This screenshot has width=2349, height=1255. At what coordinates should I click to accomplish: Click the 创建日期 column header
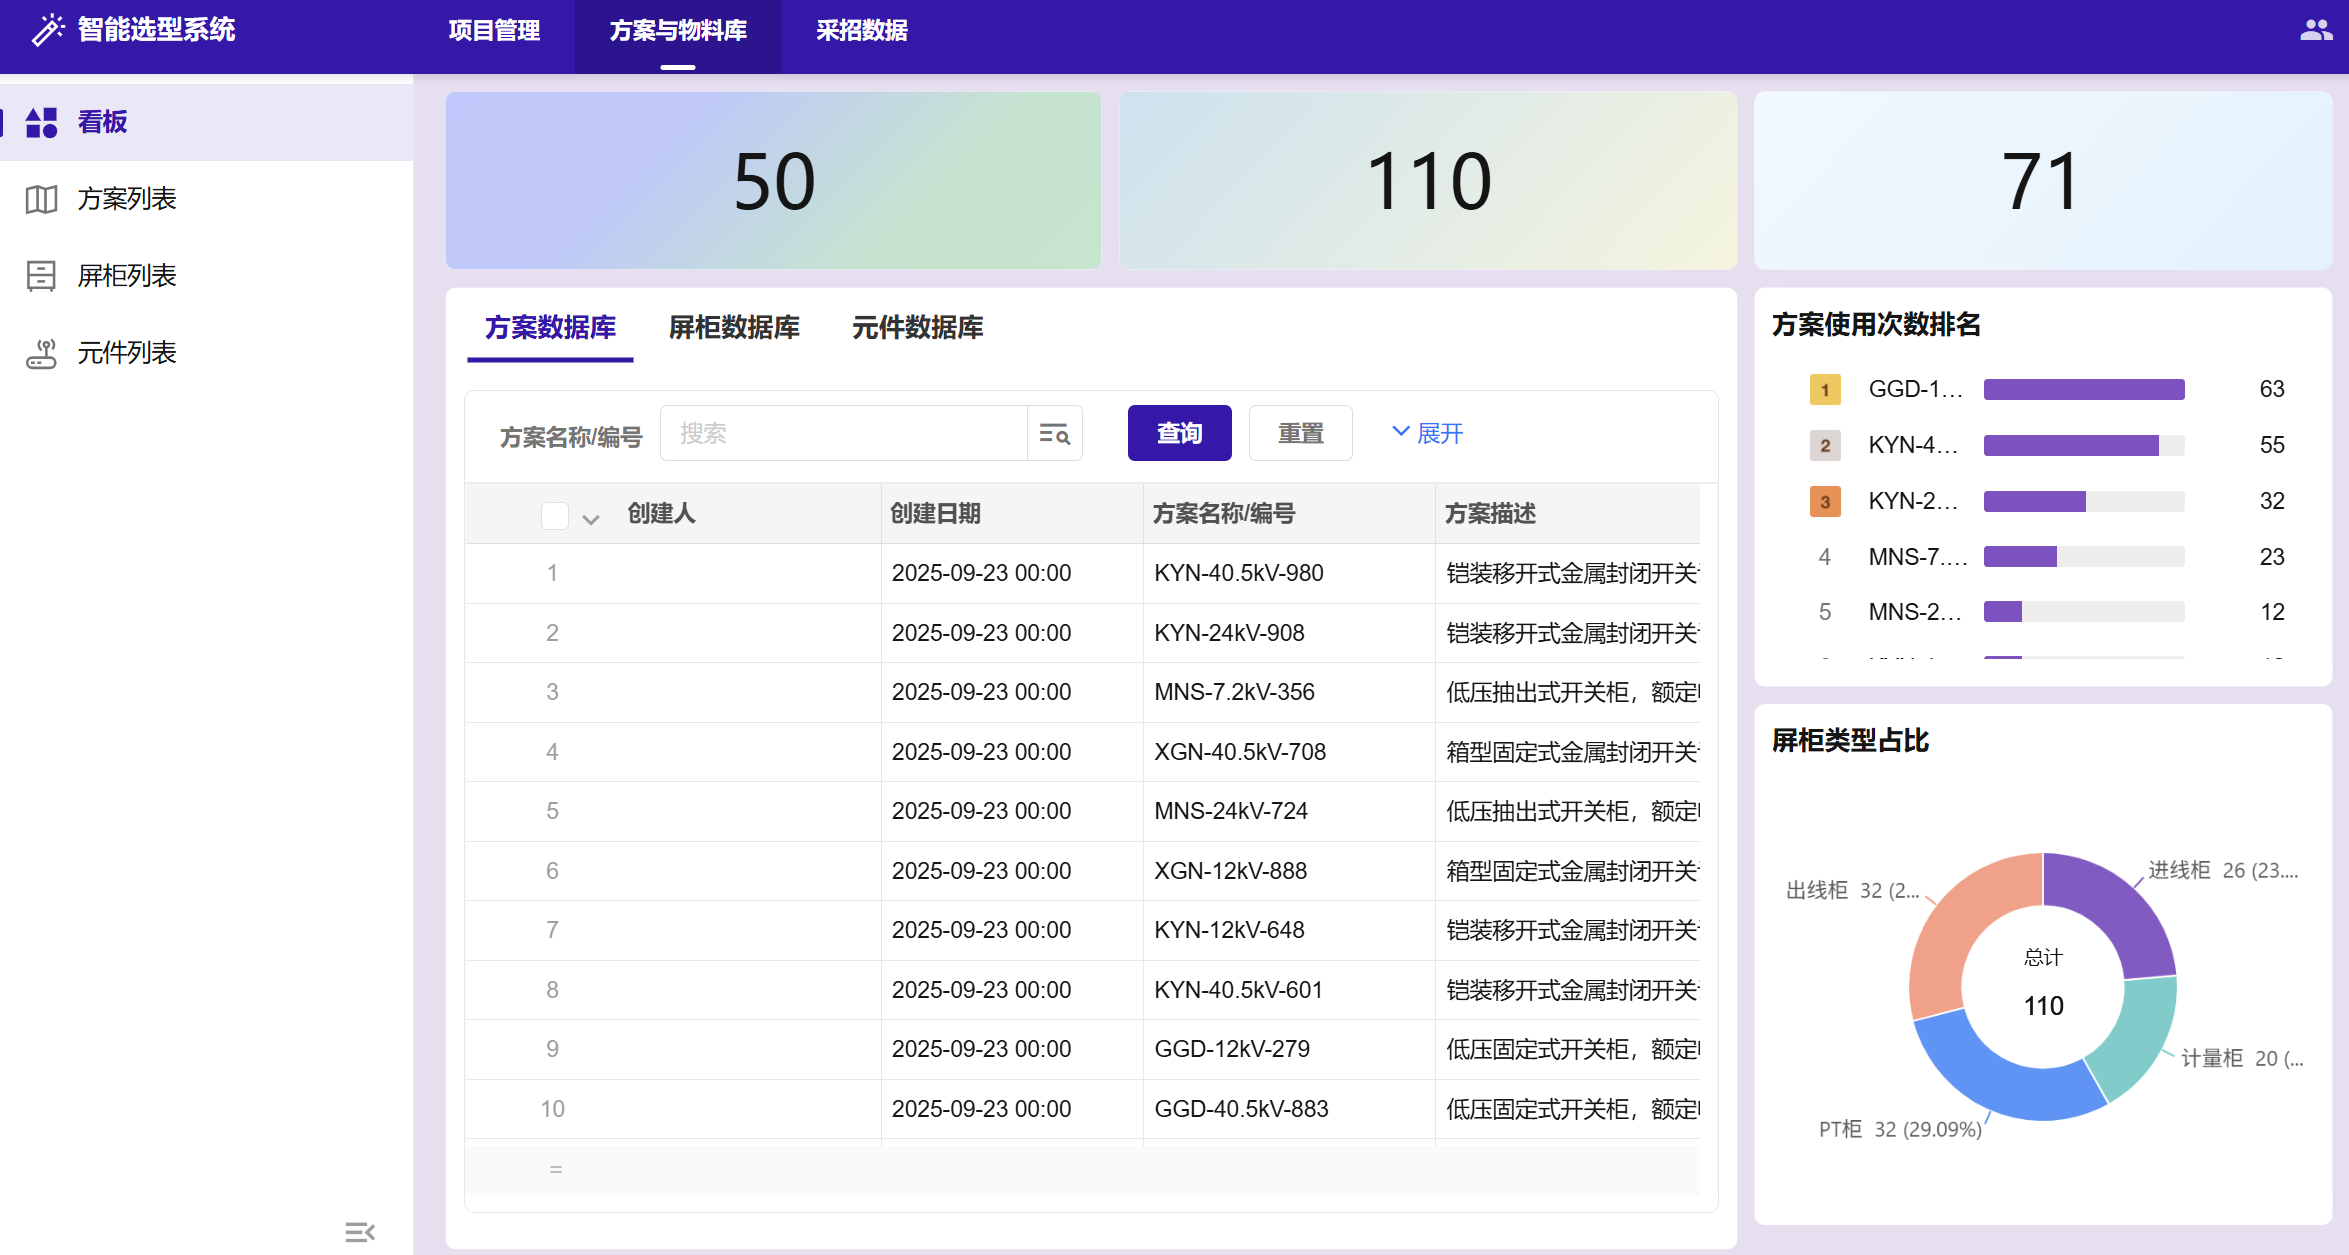[x=1012, y=514]
